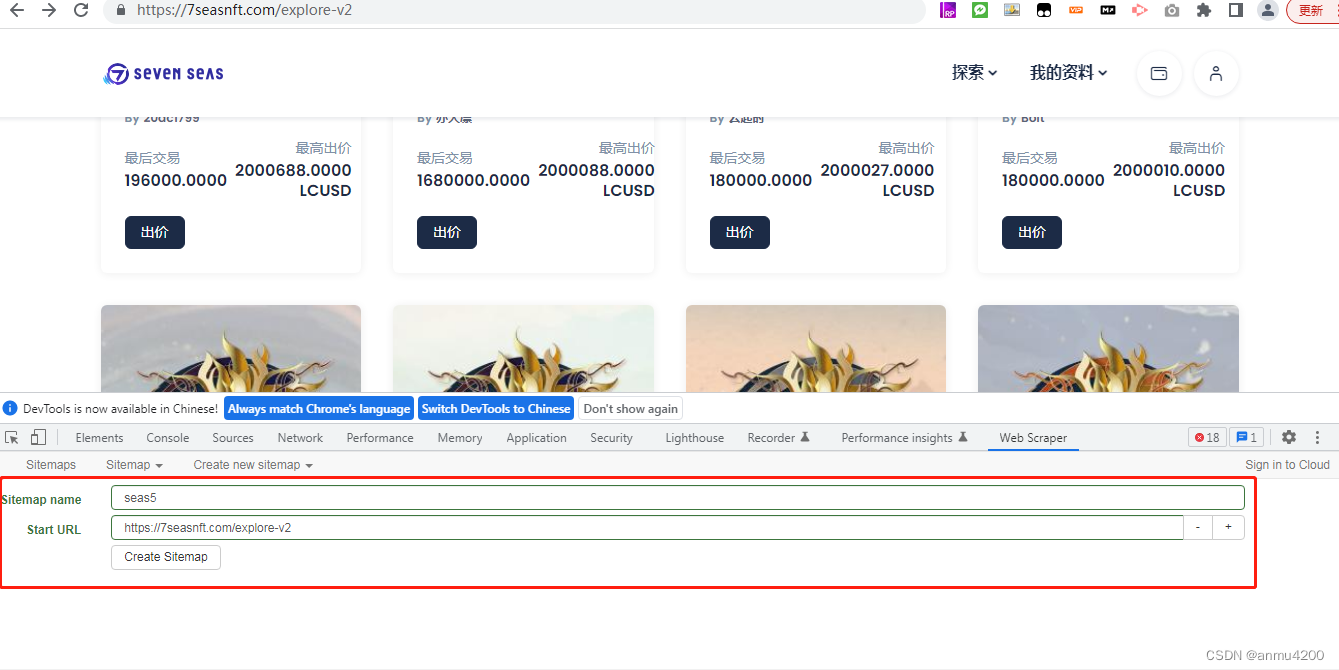Viewport: 1339px width, 670px height.
Task: Switch to the Memory tab
Action: tap(460, 438)
